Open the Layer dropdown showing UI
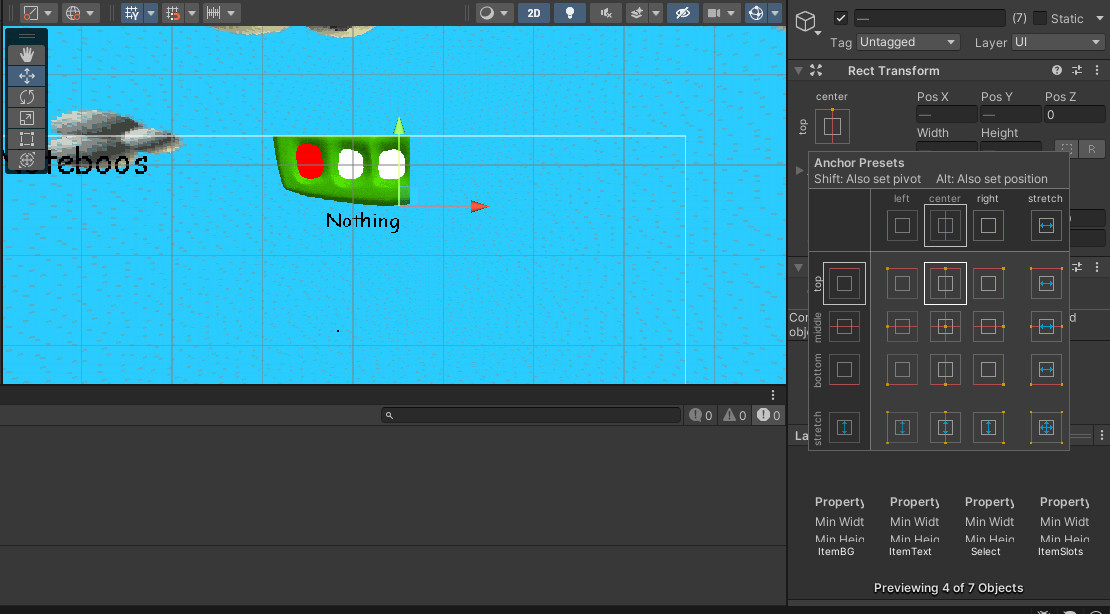 1057,42
